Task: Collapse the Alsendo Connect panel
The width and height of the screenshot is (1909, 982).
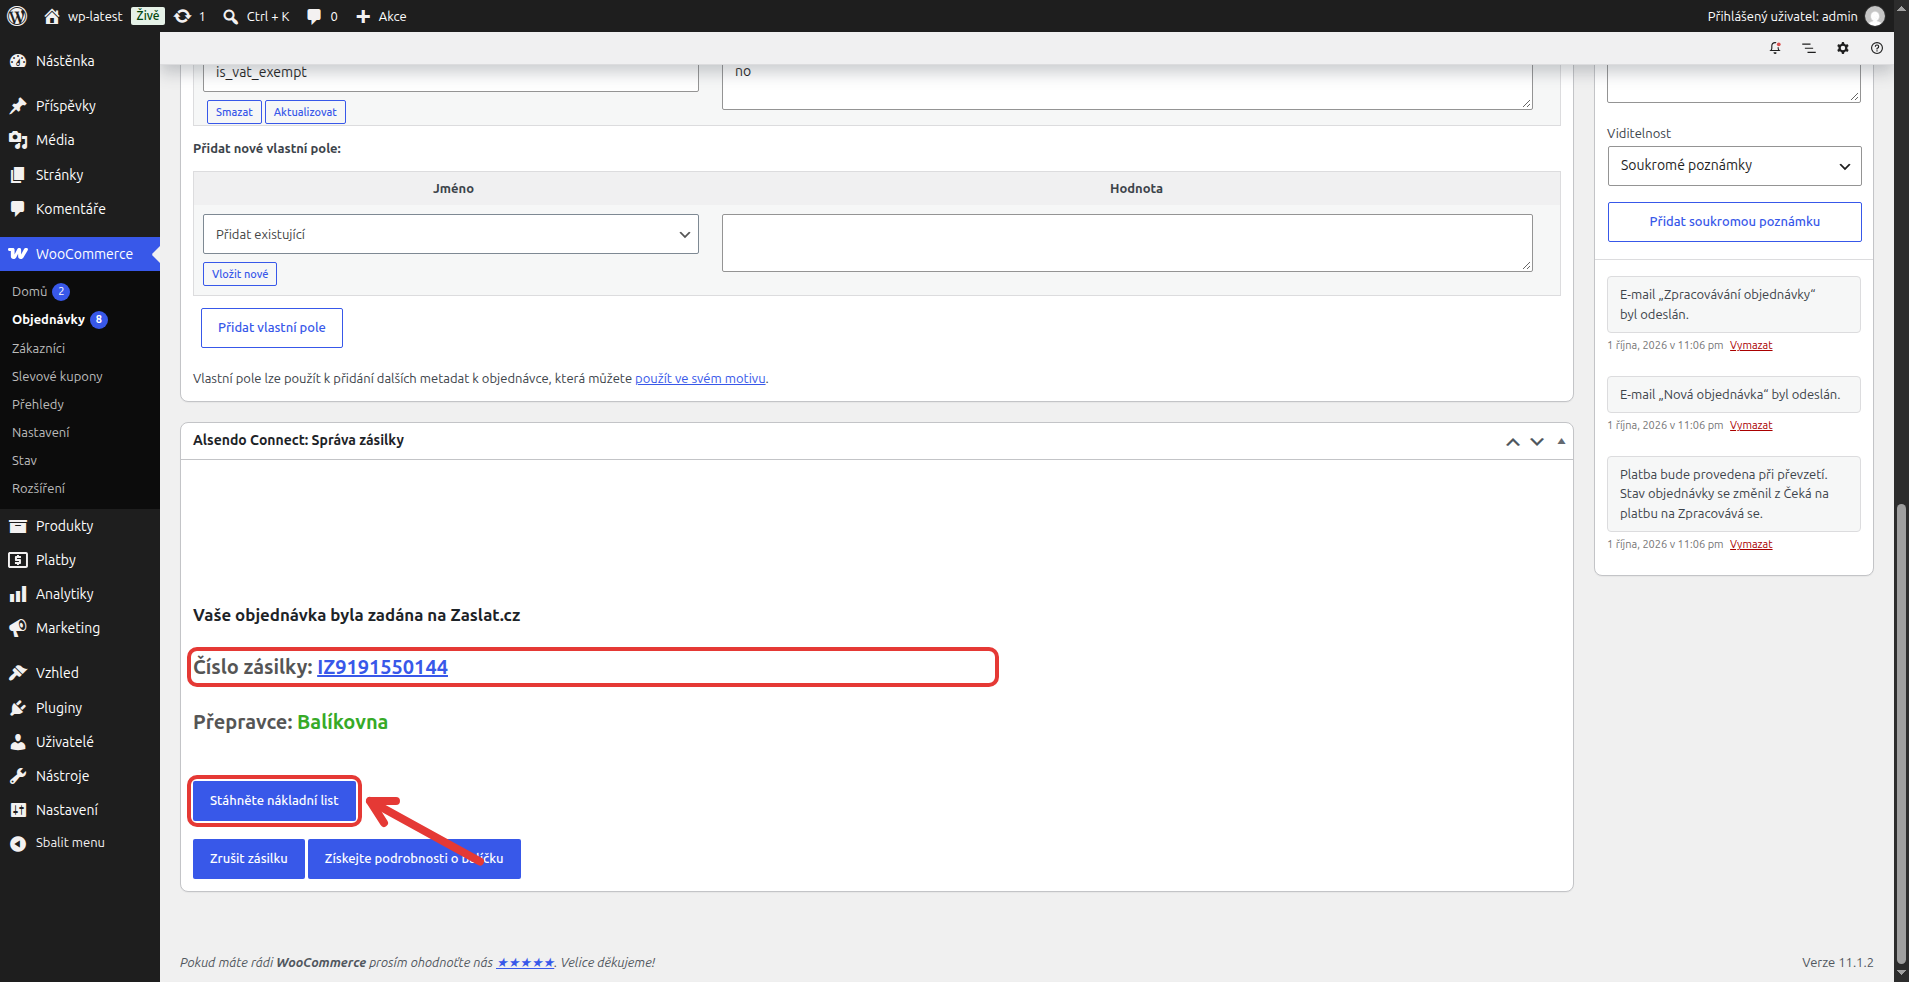Action: tap(1561, 441)
